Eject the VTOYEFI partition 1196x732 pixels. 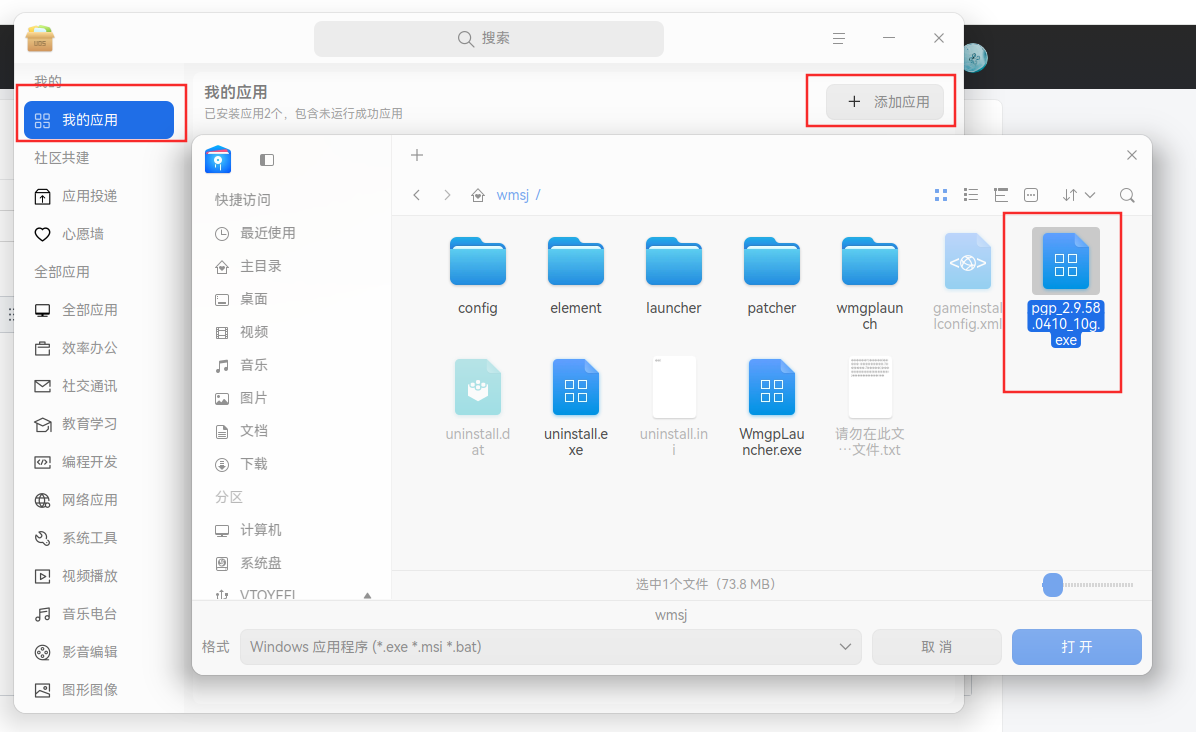coord(368,596)
